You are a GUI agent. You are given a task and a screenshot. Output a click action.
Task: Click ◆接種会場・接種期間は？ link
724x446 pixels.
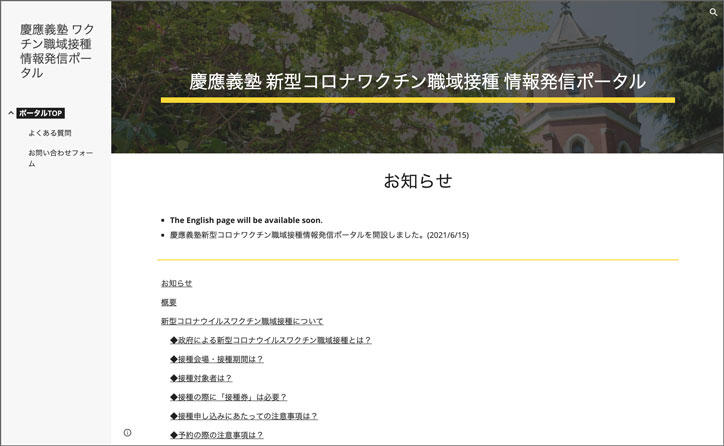pyautogui.click(x=216, y=359)
